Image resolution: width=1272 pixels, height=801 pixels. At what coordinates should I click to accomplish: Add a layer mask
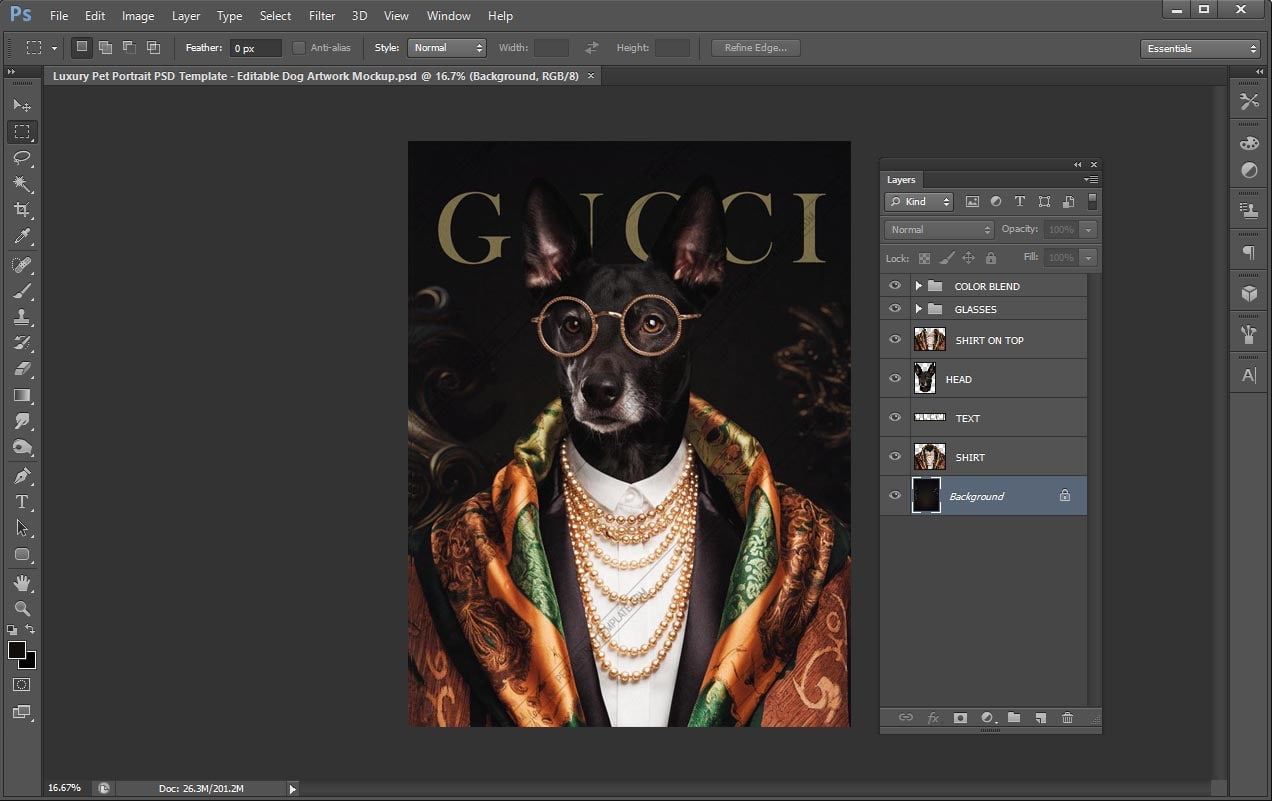(960, 718)
